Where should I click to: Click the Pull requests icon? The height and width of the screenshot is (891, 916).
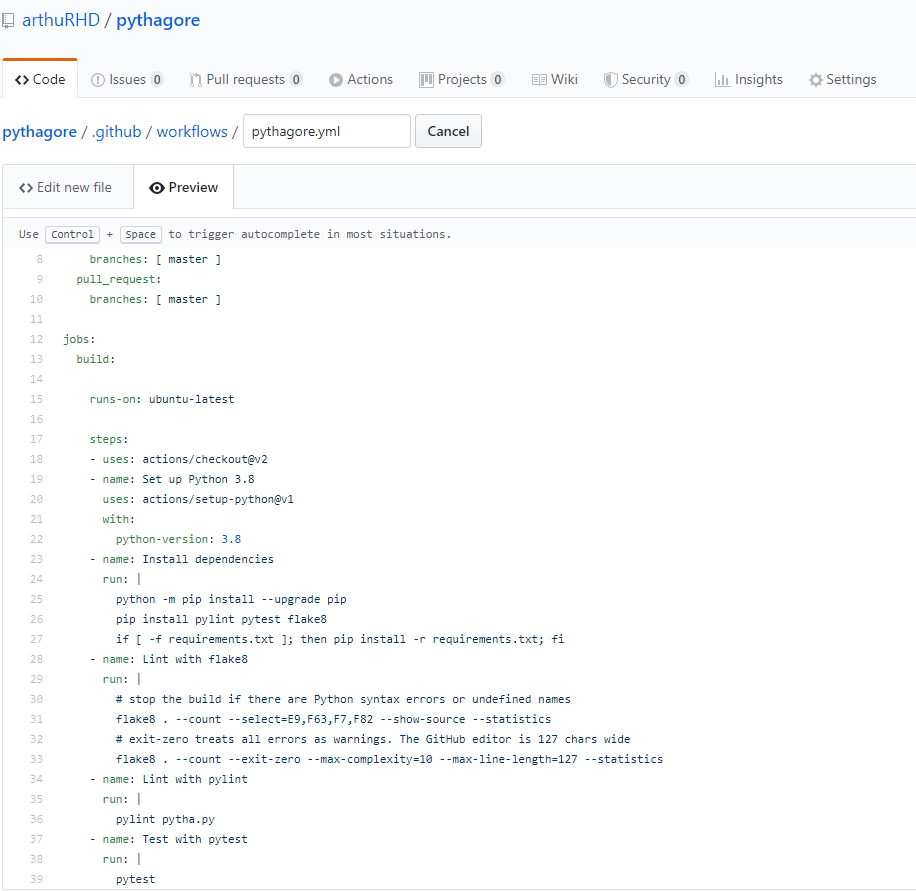click(196, 80)
